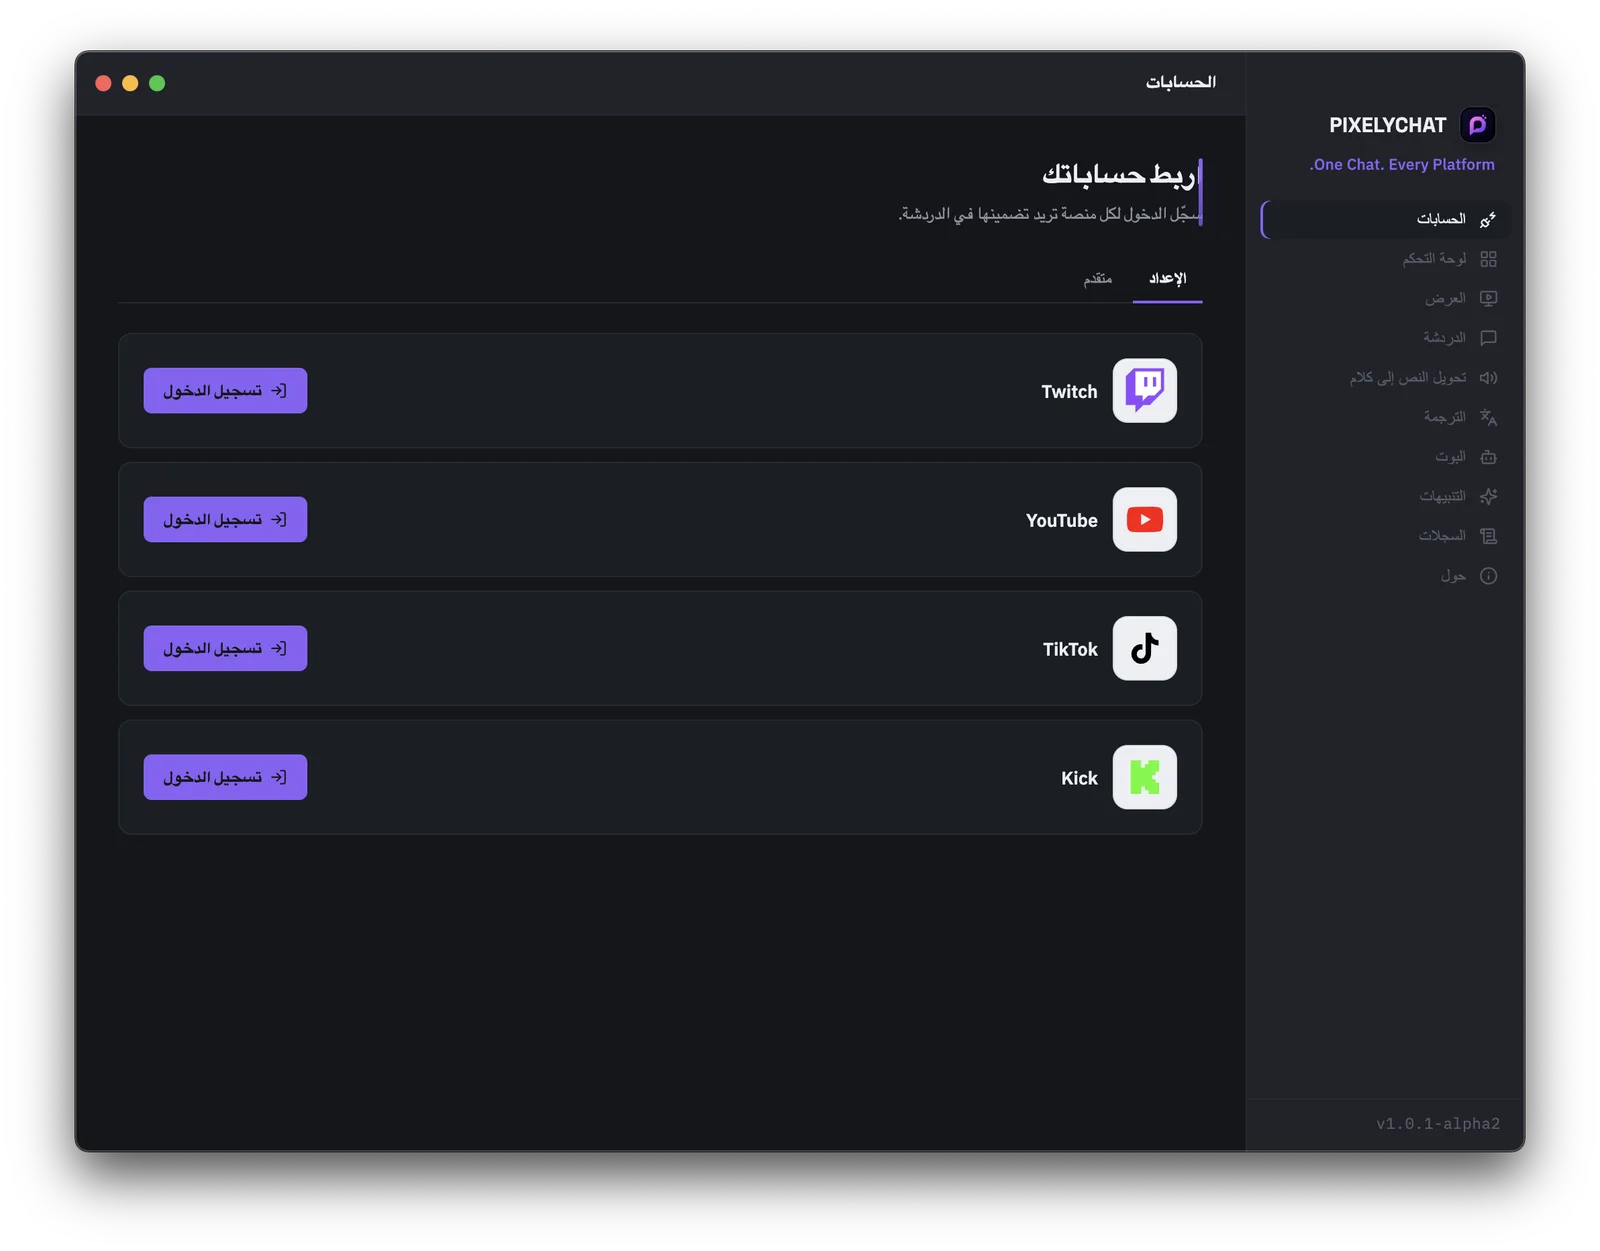Open تحويل النص إلى كلام sidebar item
This screenshot has height=1251, width=1600.
(1385, 378)
